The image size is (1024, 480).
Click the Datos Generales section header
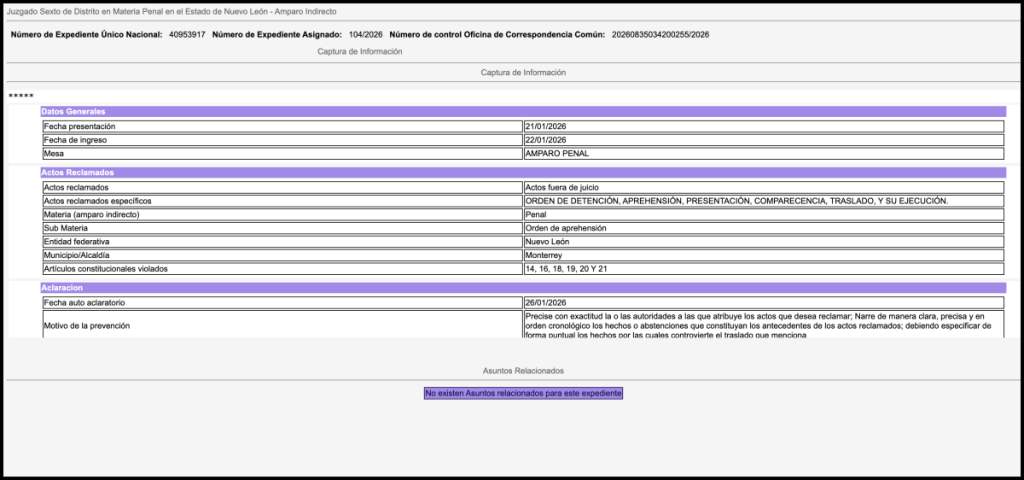523,112
